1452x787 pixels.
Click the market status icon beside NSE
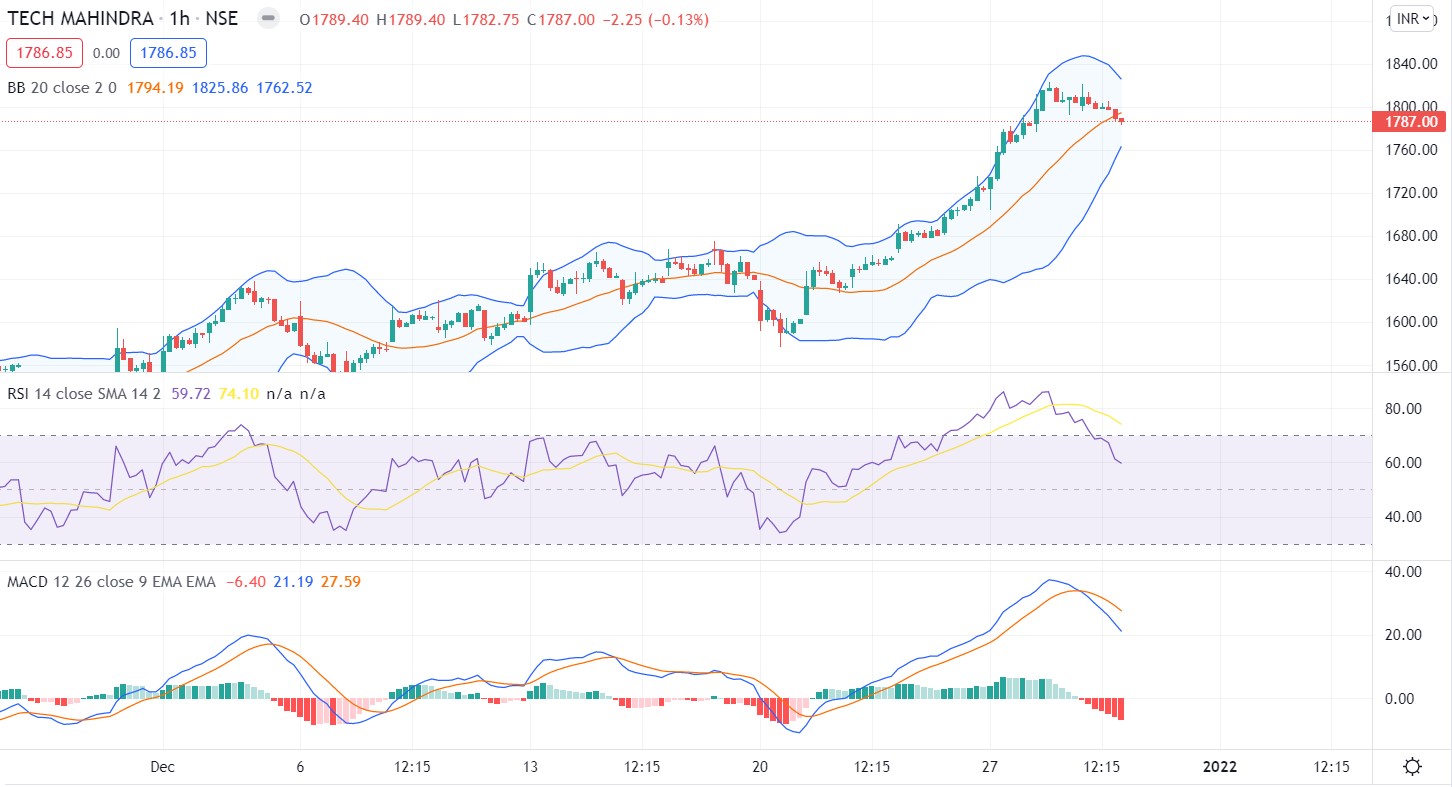(x=266, y=19)
